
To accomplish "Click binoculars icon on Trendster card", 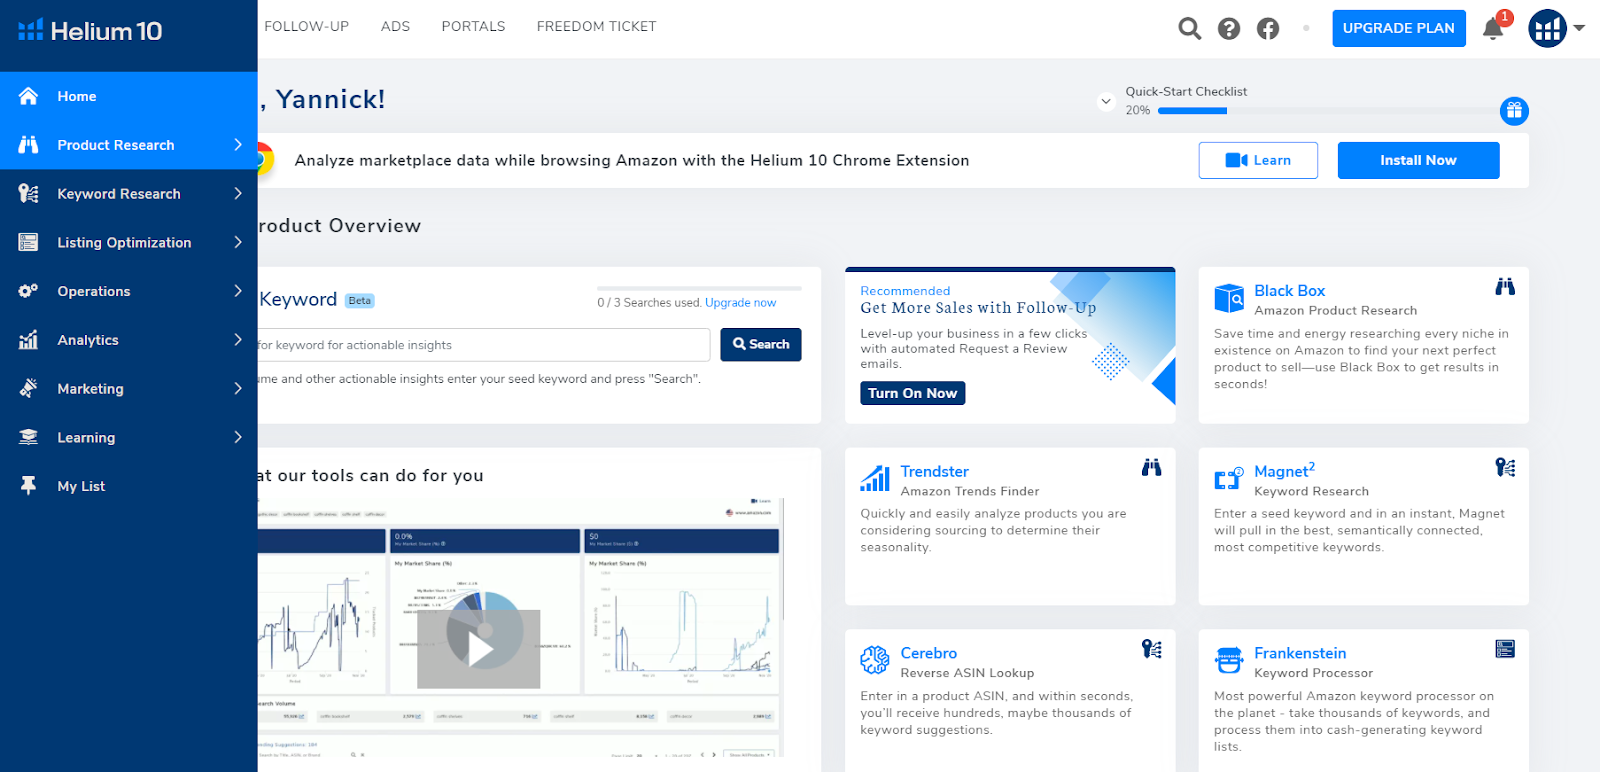I will (x=1151, y=467).
